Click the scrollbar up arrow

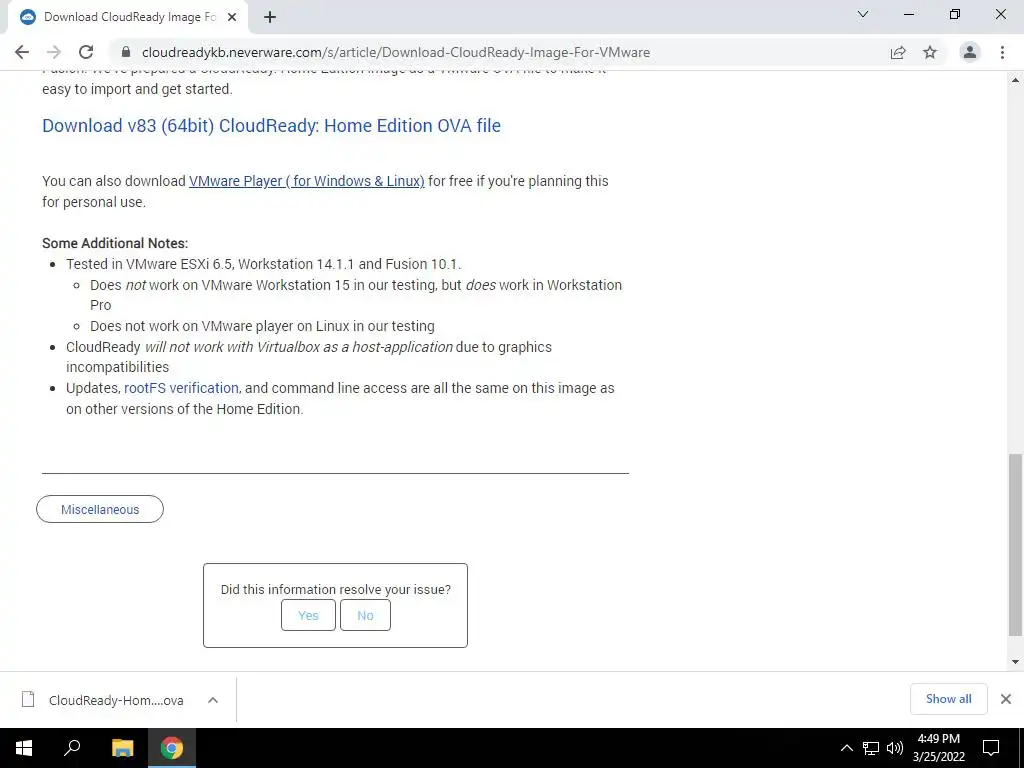[1015, 80]
